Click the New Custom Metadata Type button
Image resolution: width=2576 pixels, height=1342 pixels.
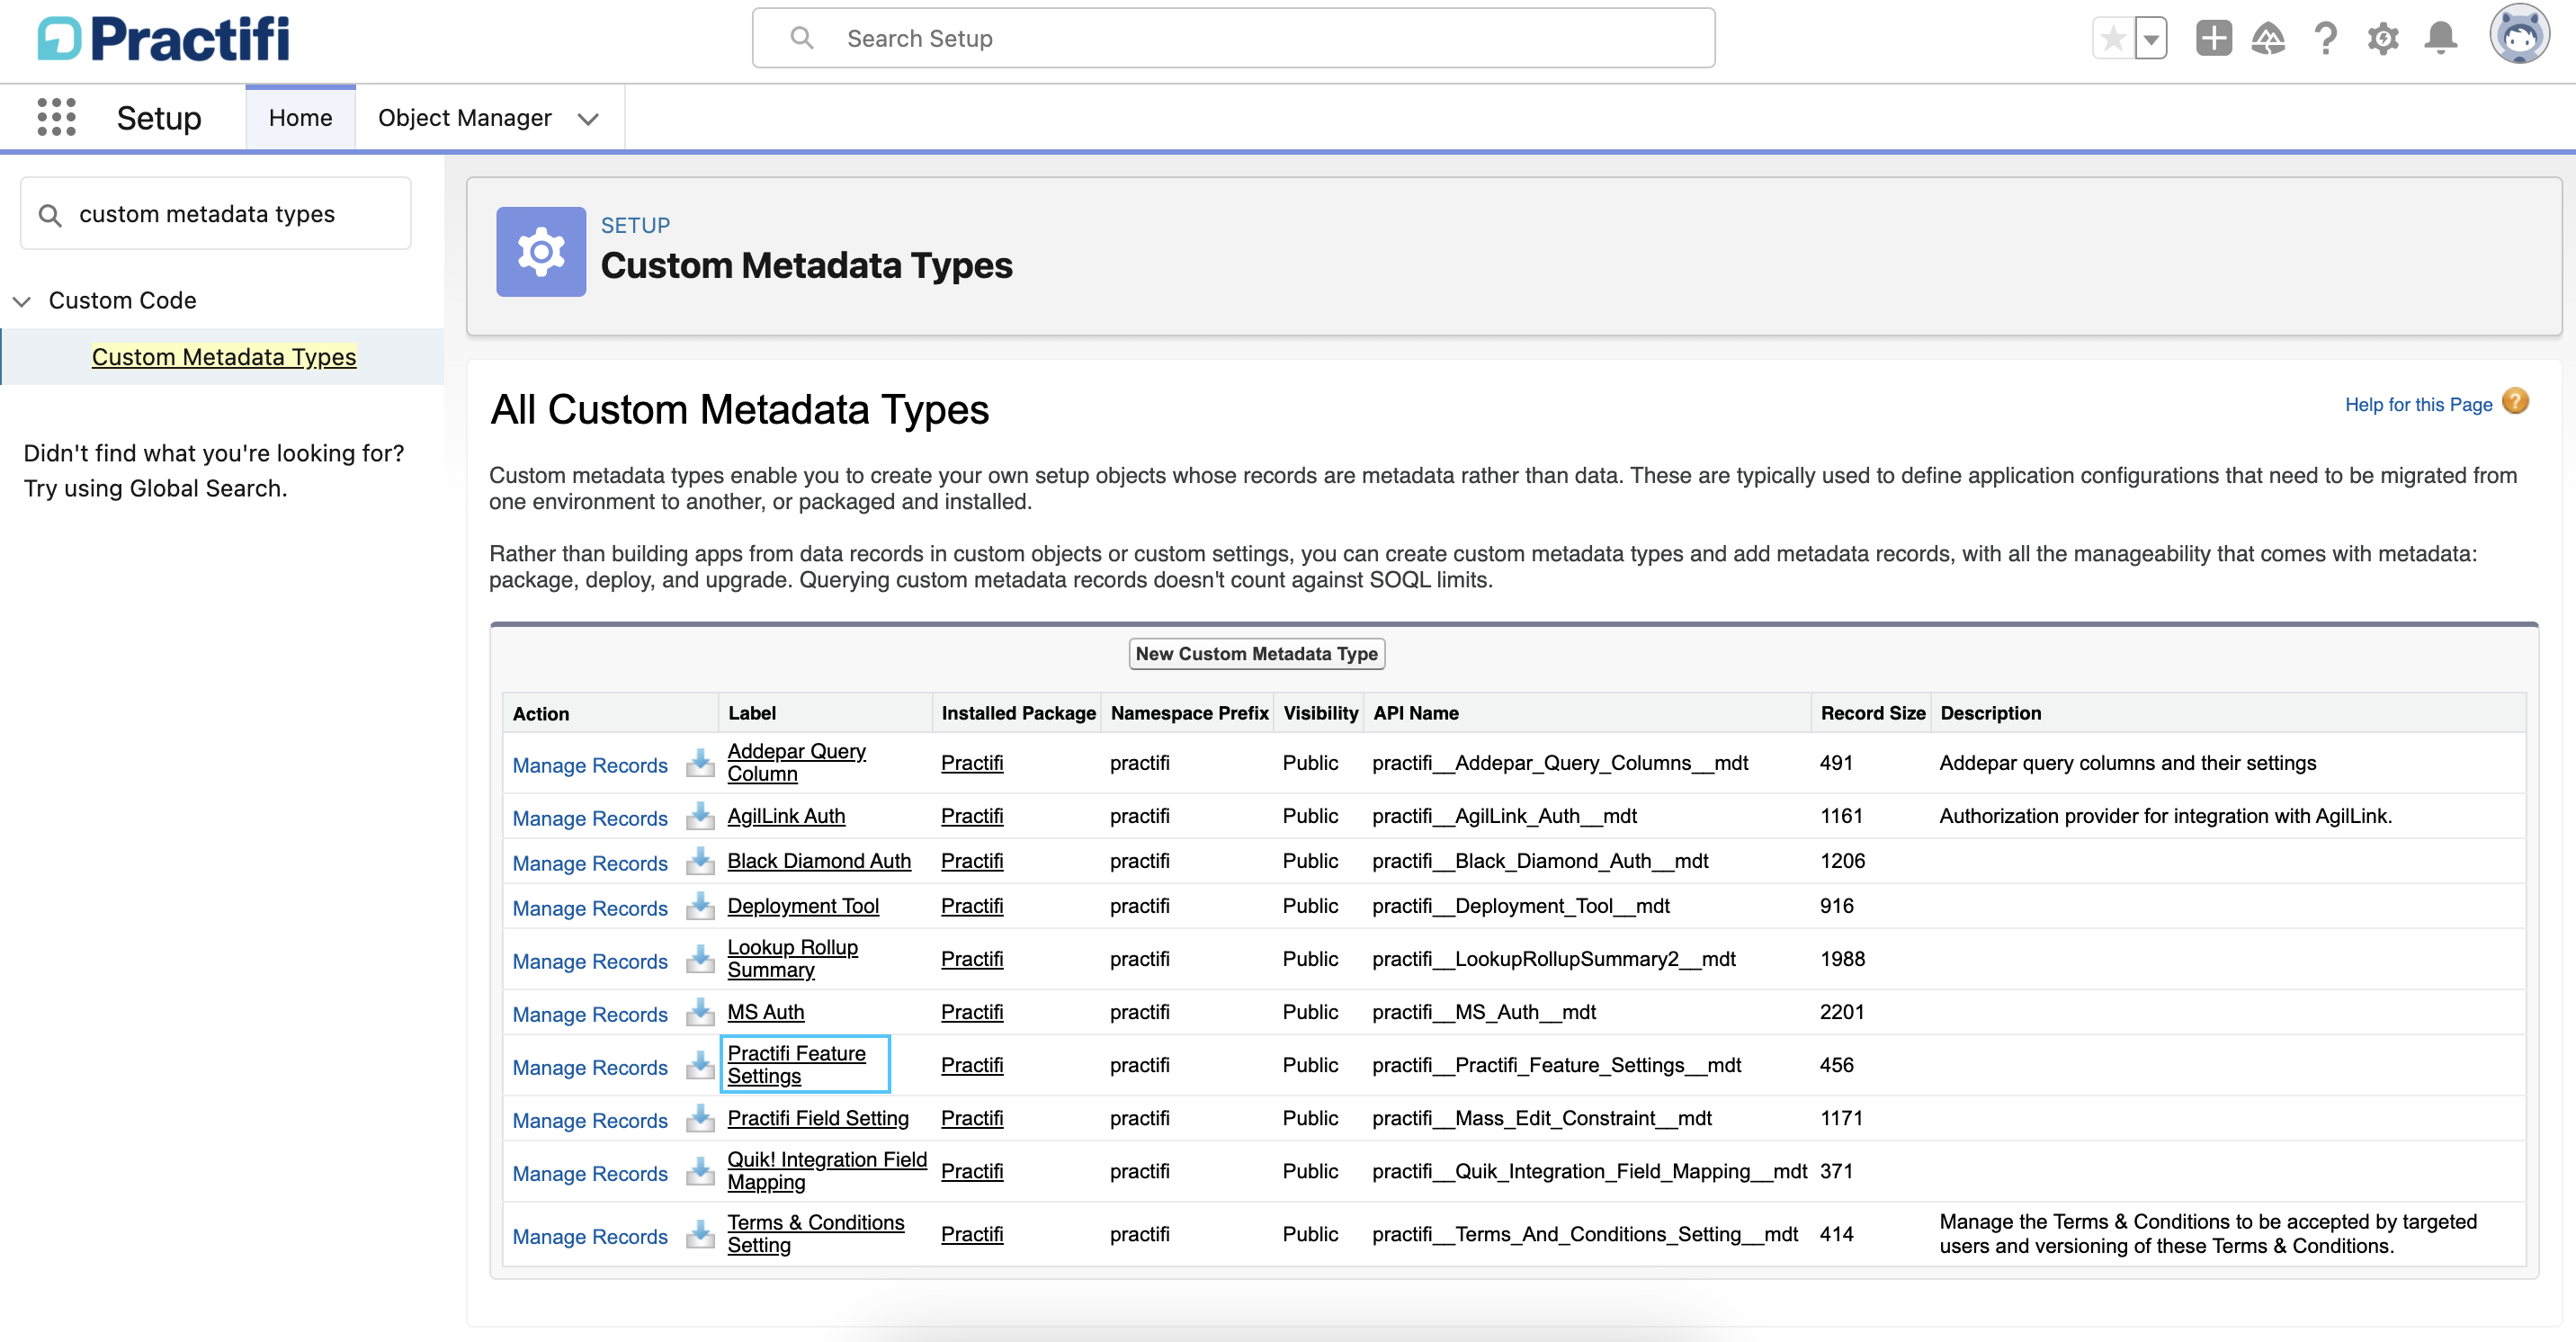pyautogui.click(x=1256, y=654)
